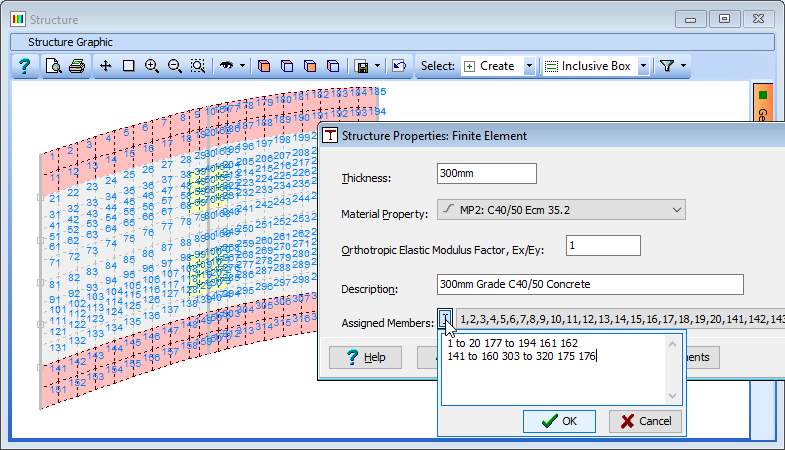785x450 pixels.
Task: Open the help question mark tool
Action: (x=25, y=66)
